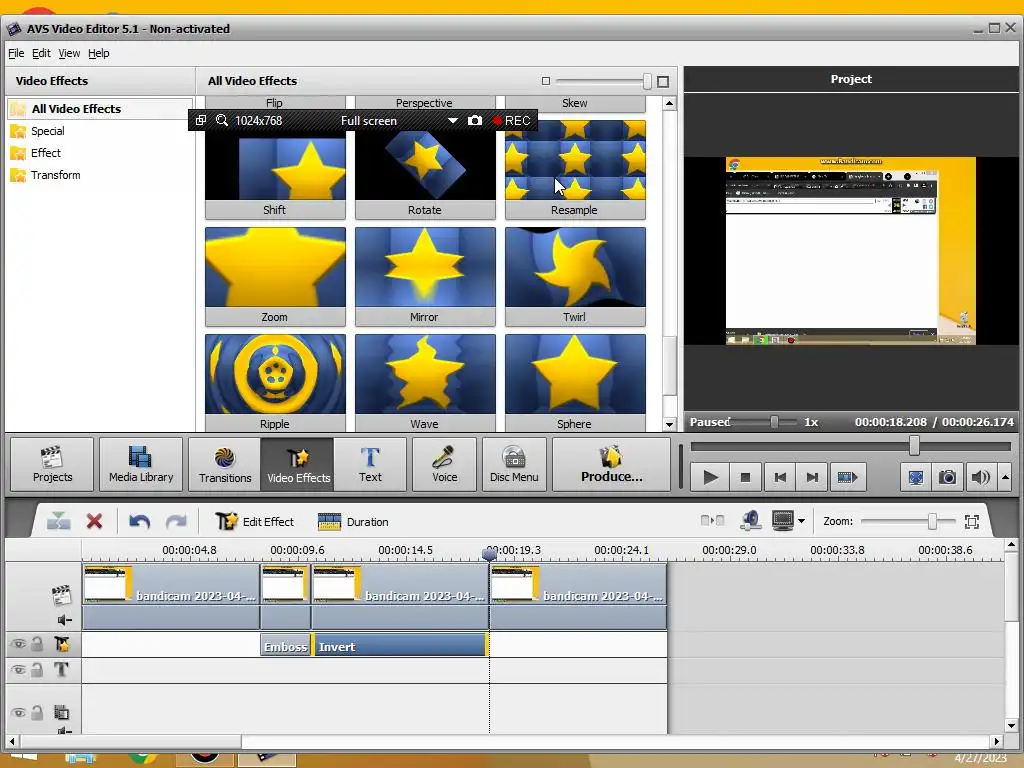1024x768 pixels.
Task: Open the Transitions panel
Action: coord(225,464)
